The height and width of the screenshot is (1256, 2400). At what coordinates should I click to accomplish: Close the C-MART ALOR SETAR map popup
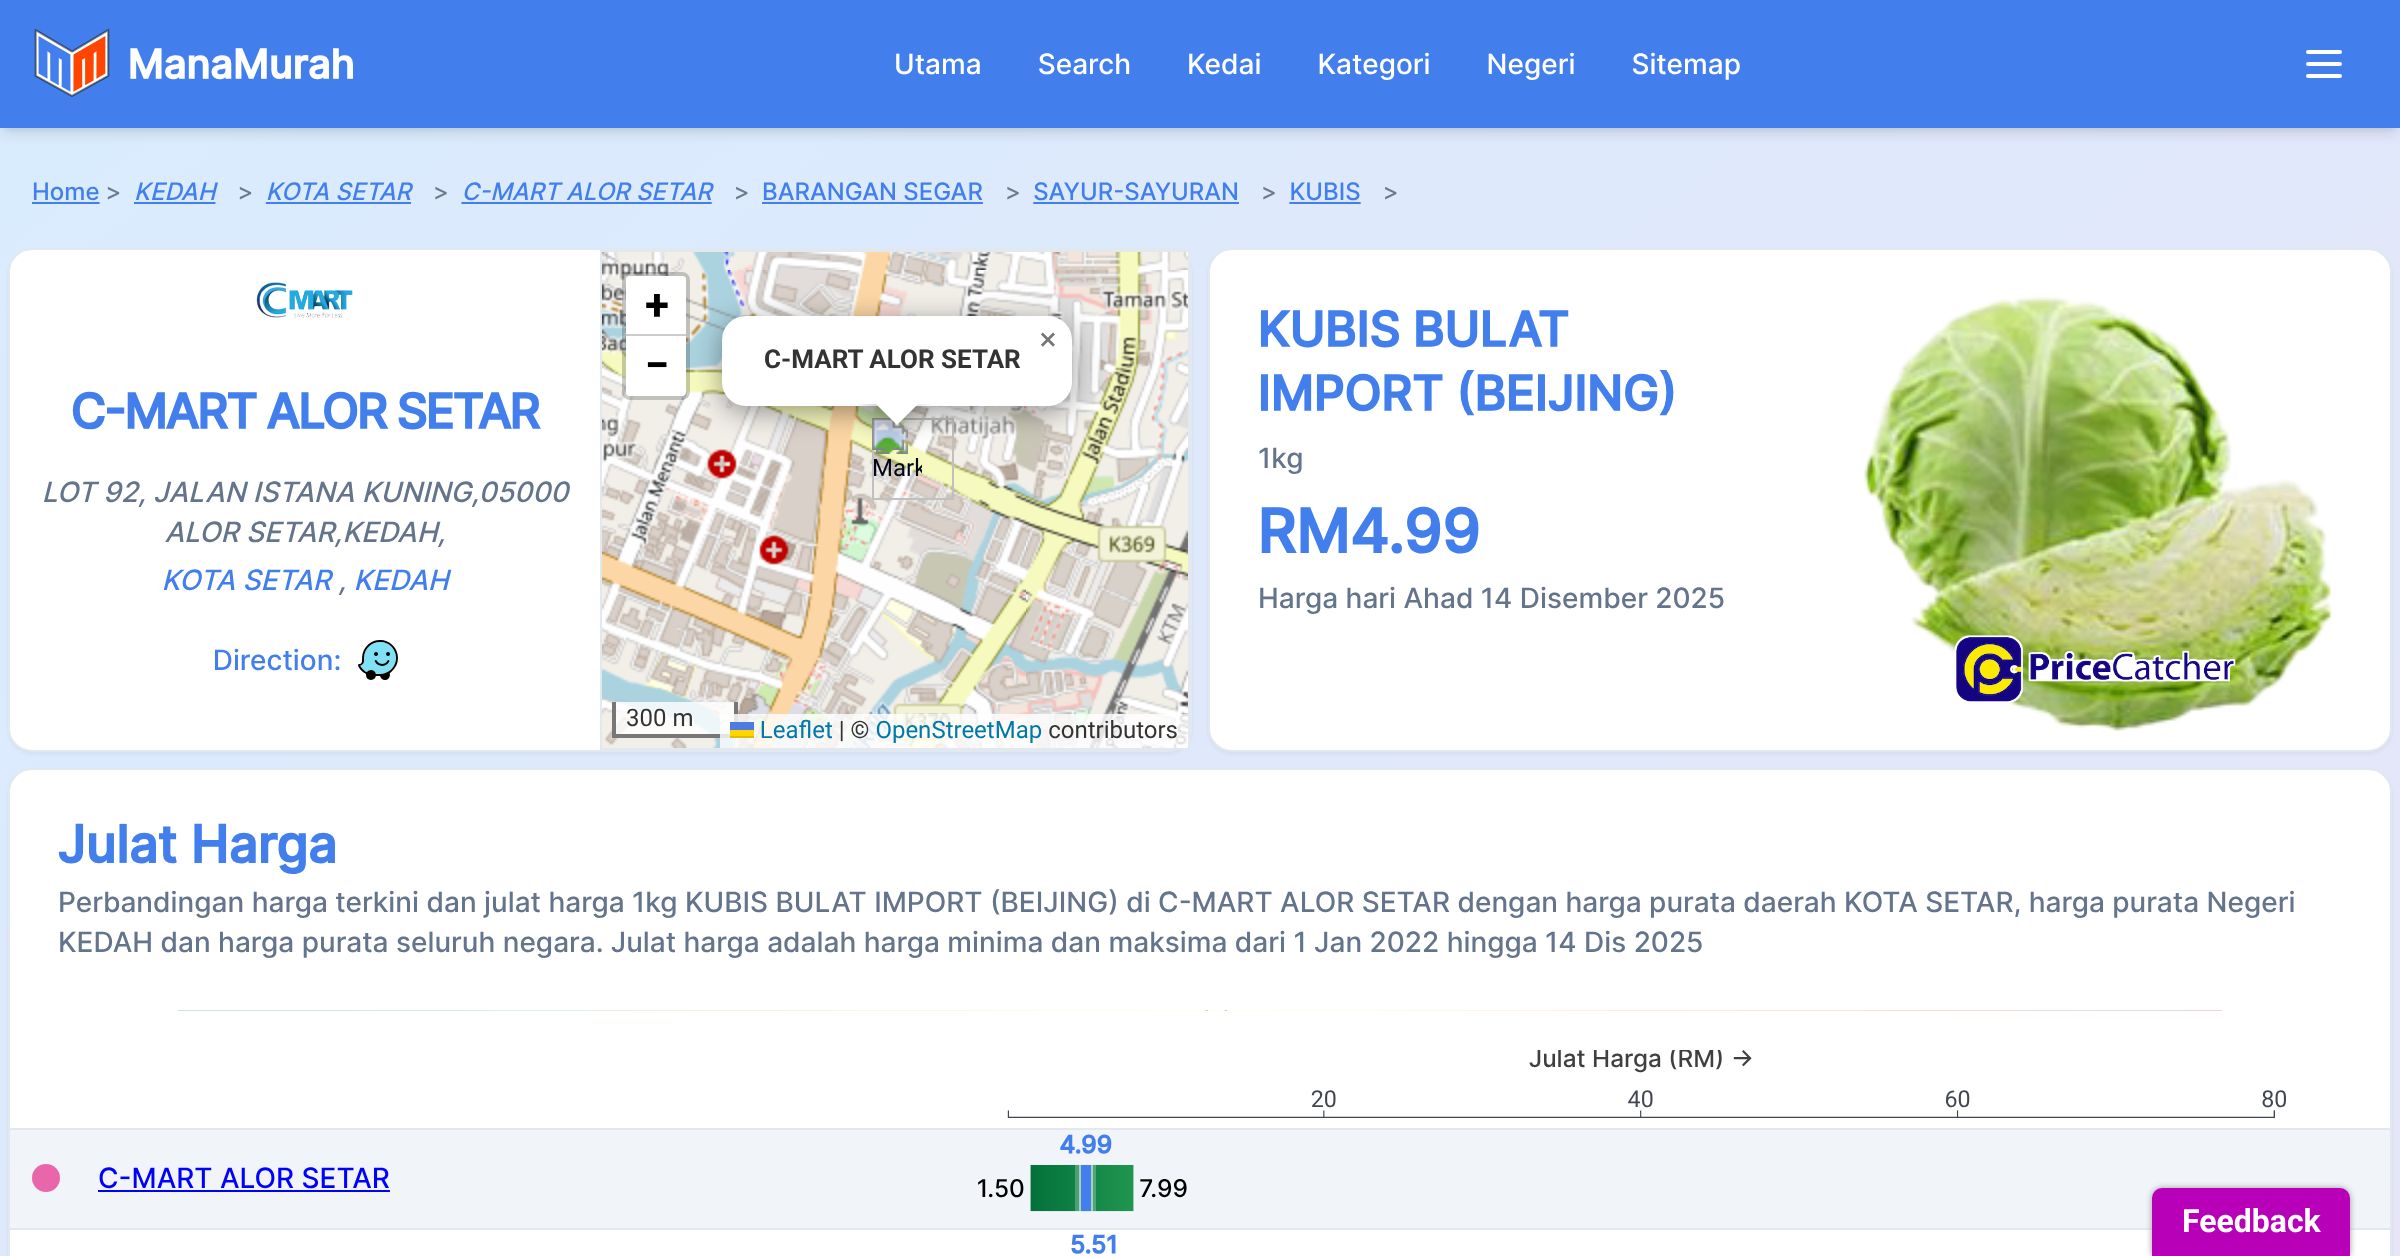1047,340
